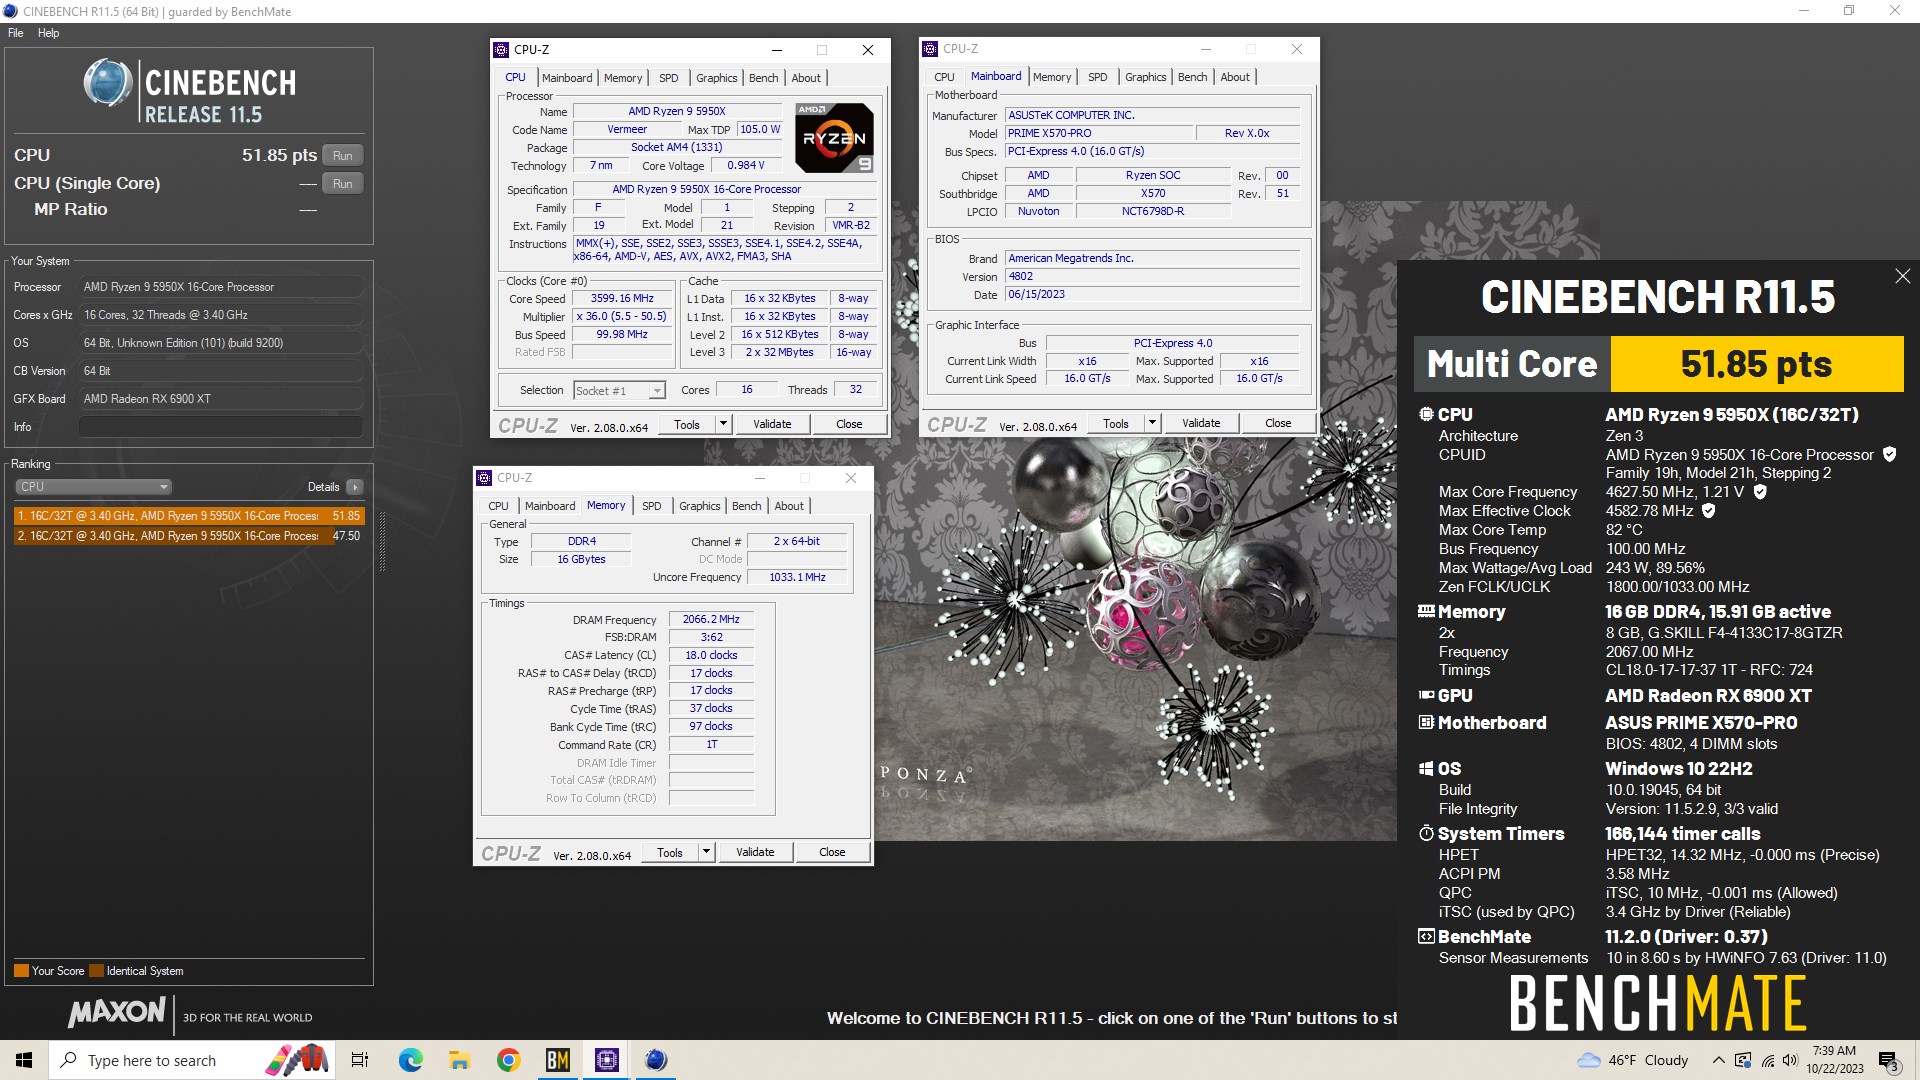Screen dimensions: 1920x1080
Task: Click the Ryzen 9 logo in CPU-Z
Action: 834,138
